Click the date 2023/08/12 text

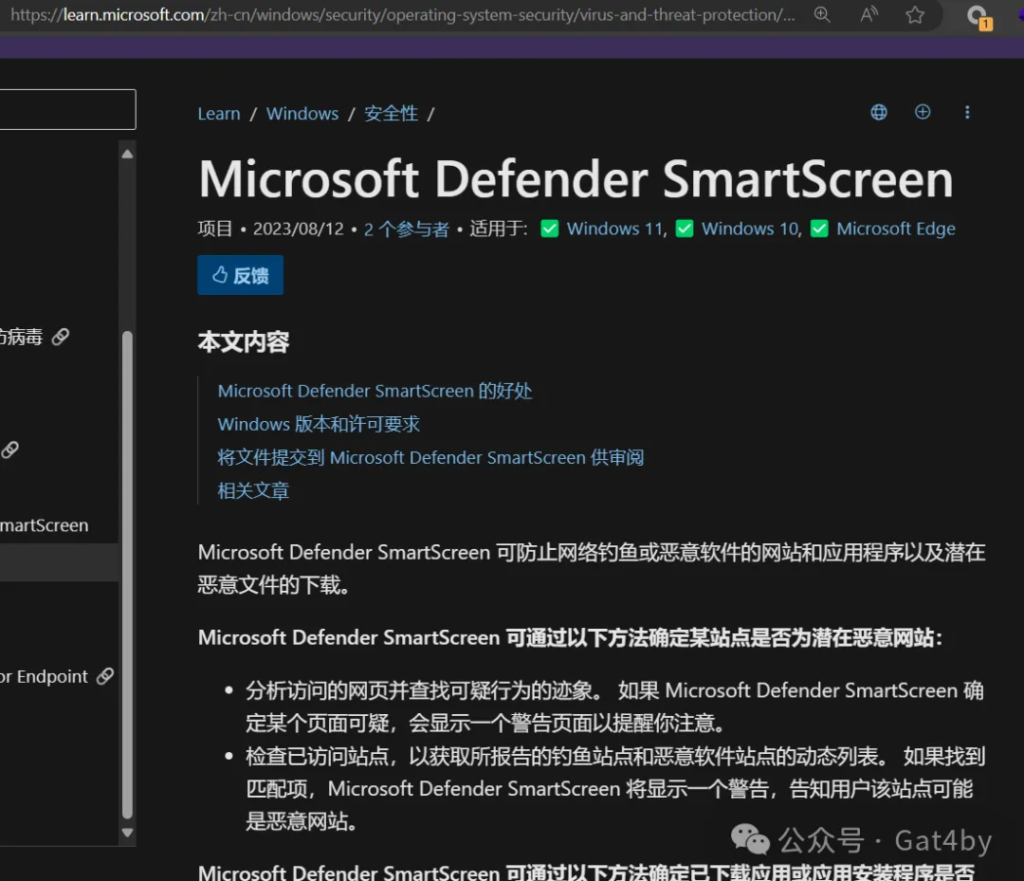[298, 229]
